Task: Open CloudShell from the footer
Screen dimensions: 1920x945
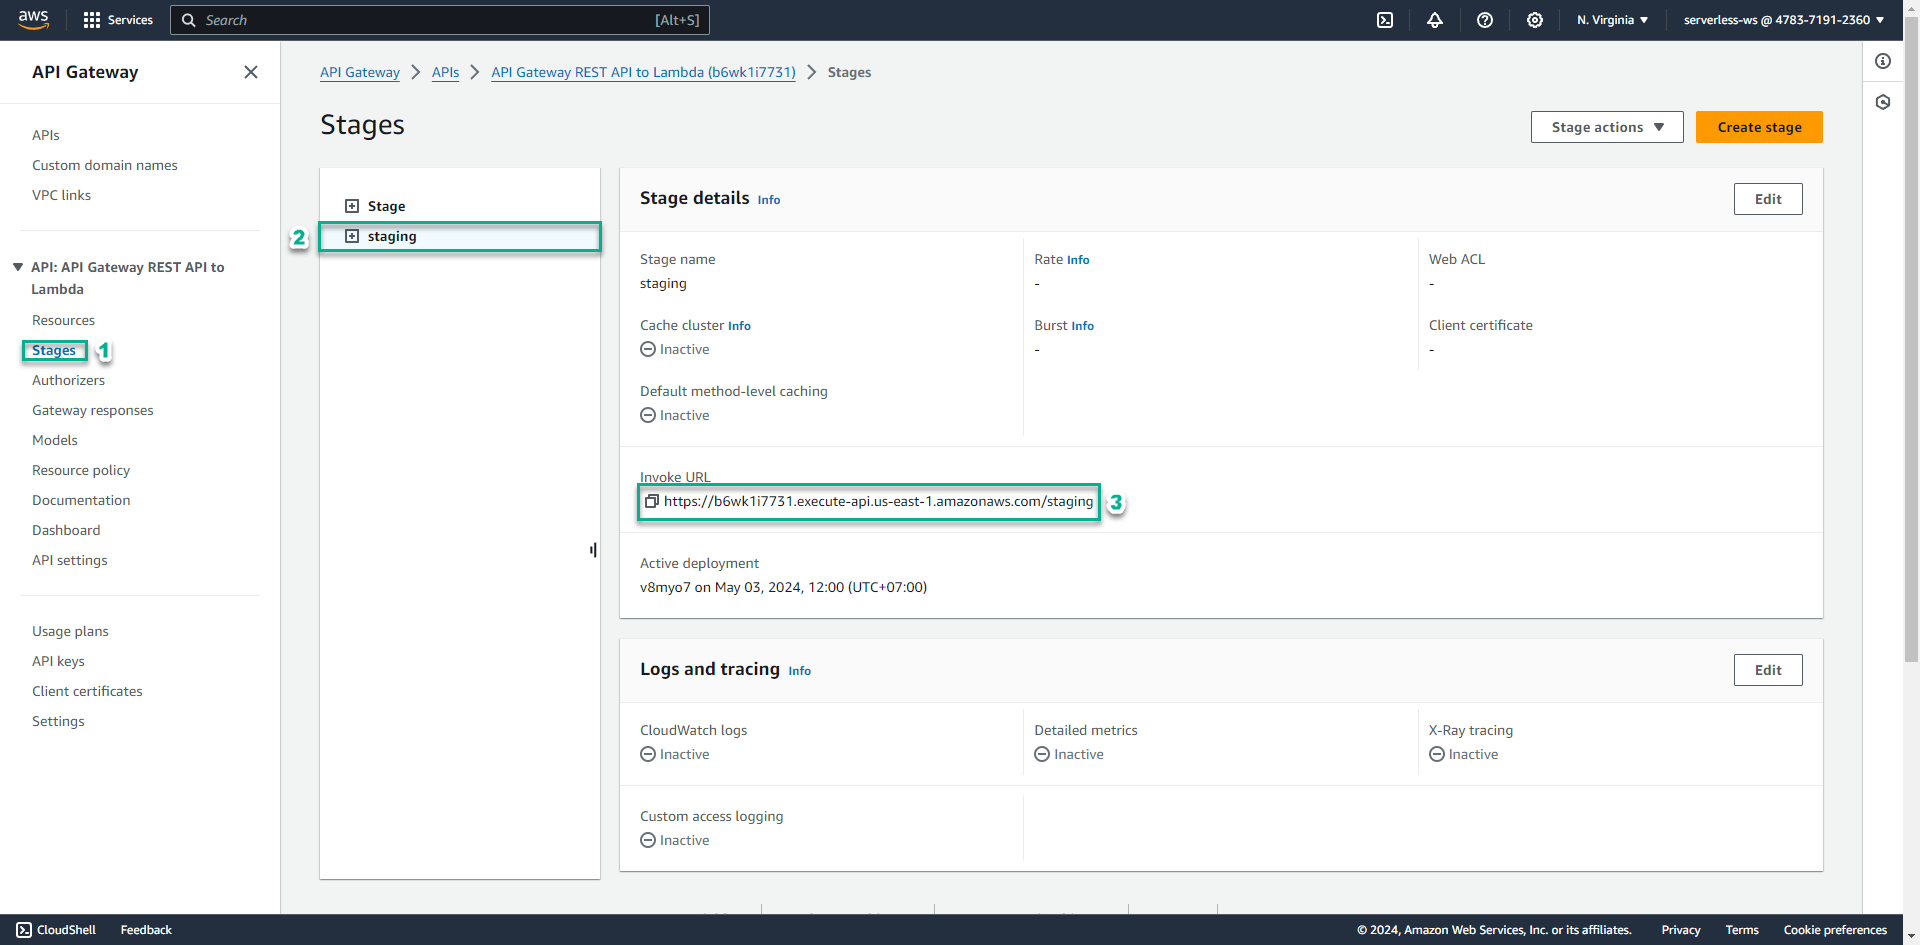Action: 56,930
